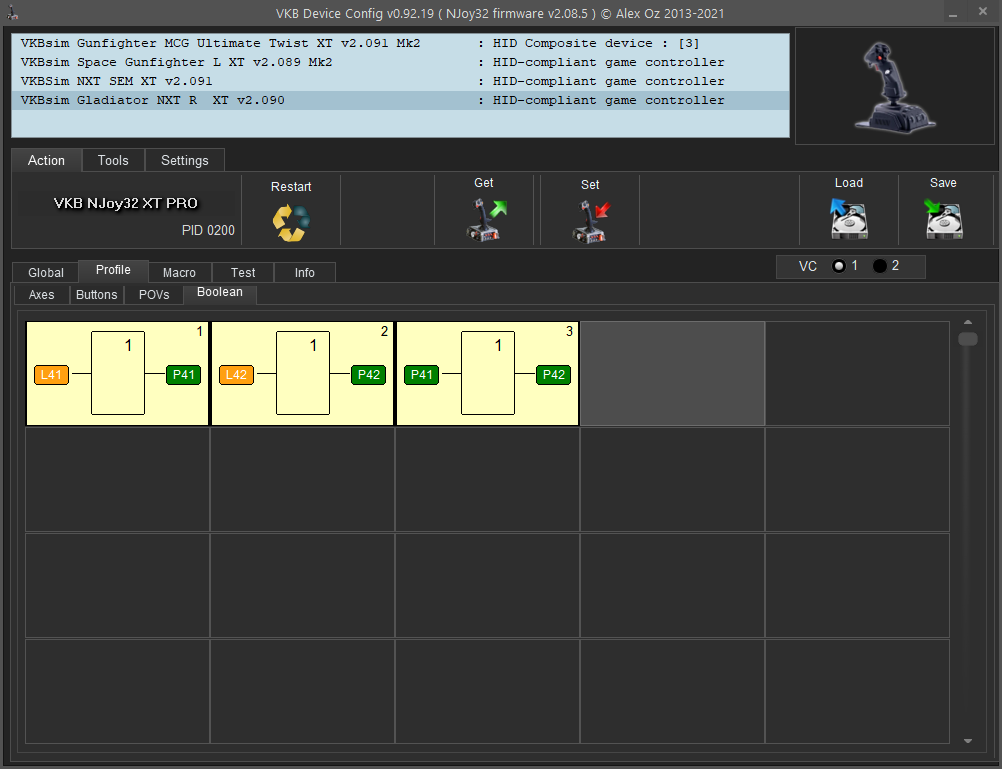Click P41 input tag in boolean cell 3
Image resolution: width=1002 pixels, height=769 pixels.
coord(422,375)
